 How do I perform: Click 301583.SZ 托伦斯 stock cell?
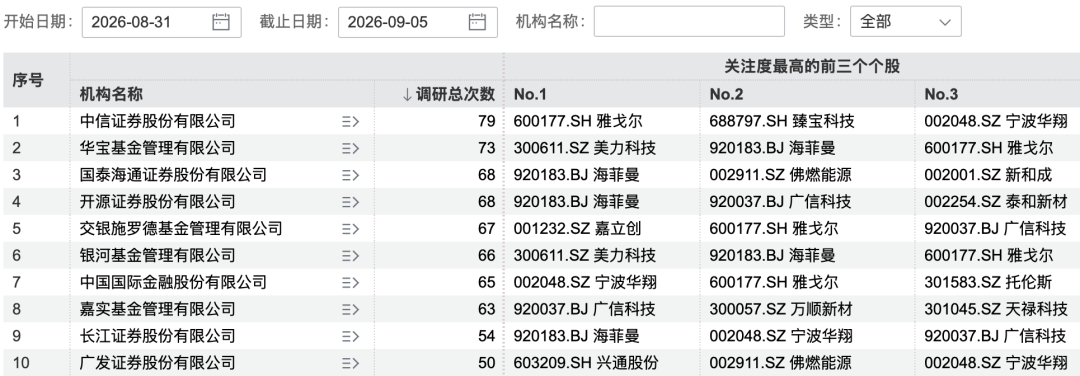988,283
